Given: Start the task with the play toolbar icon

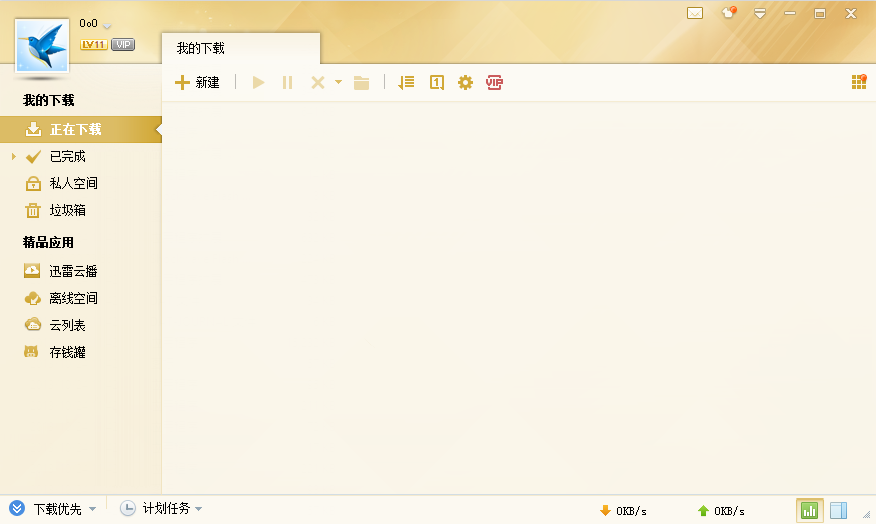Looking at the screenshot, I should tap(258, 83).
